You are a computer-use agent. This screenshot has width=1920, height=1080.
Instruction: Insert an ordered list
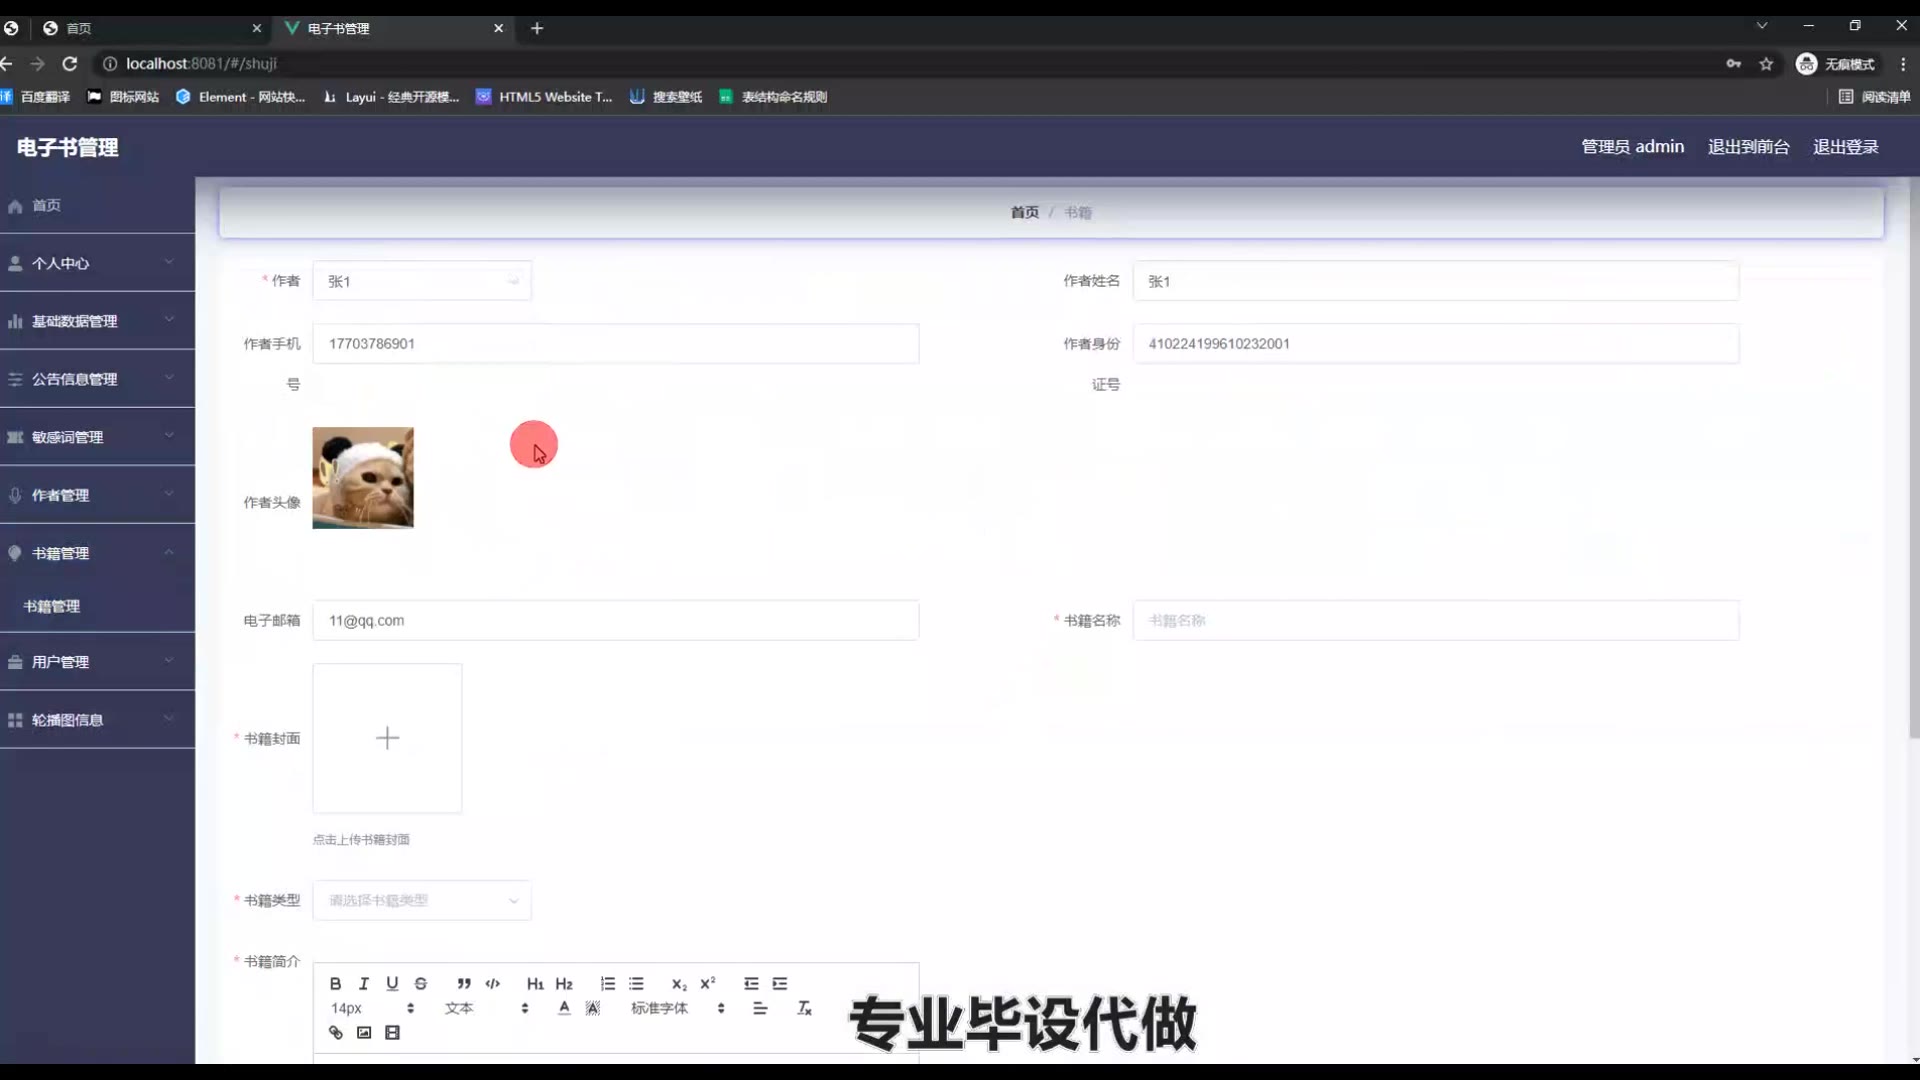coord(607,984)
